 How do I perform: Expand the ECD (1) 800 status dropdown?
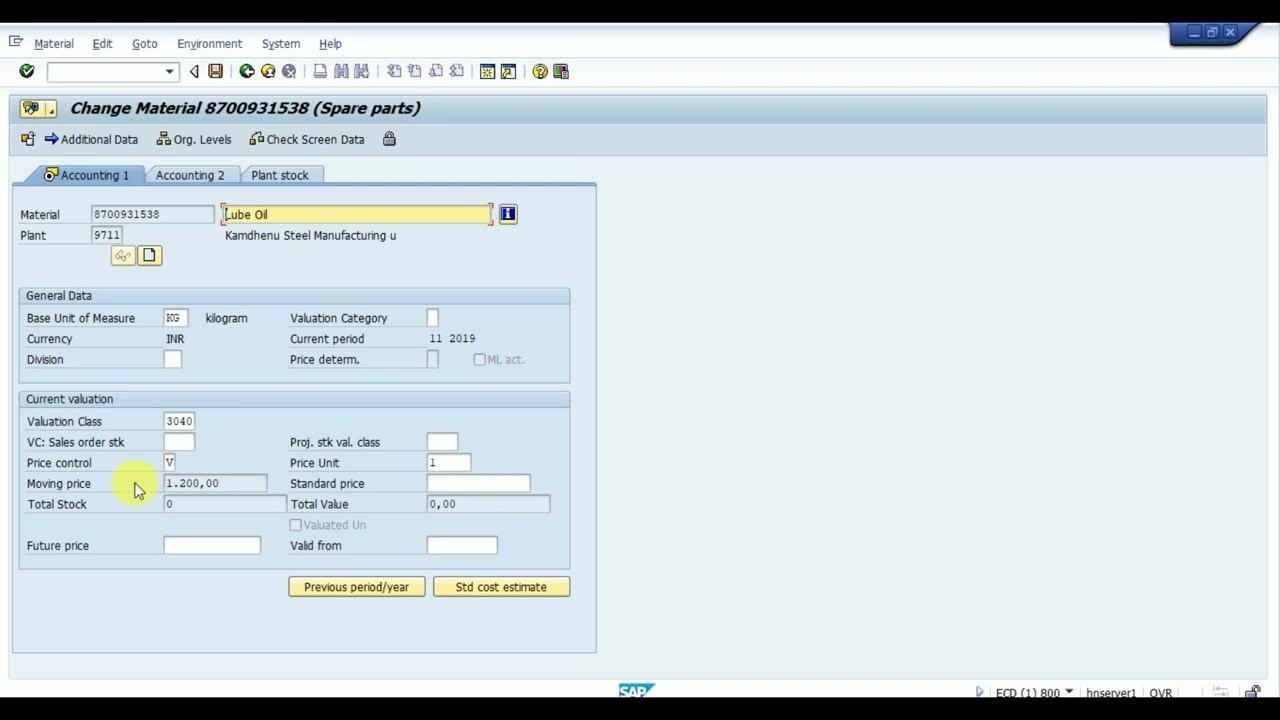click(1069, 692)
